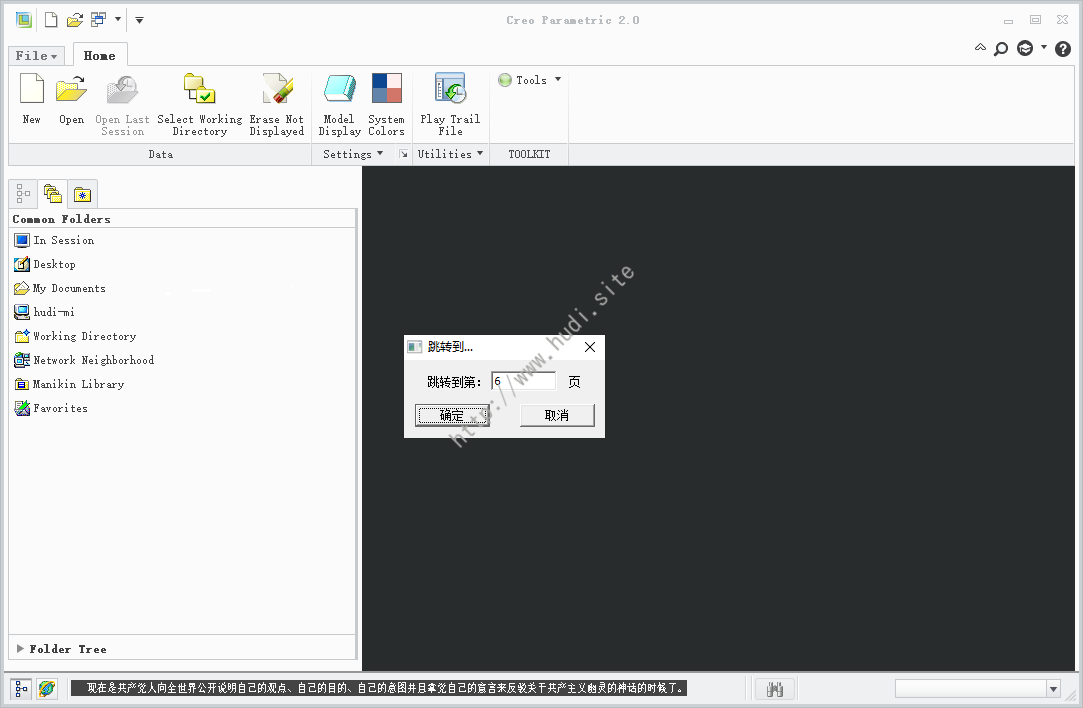This screenshot has height=708, width=1083.
Task: Open Help question mark icon
Action: (1063, 48)
